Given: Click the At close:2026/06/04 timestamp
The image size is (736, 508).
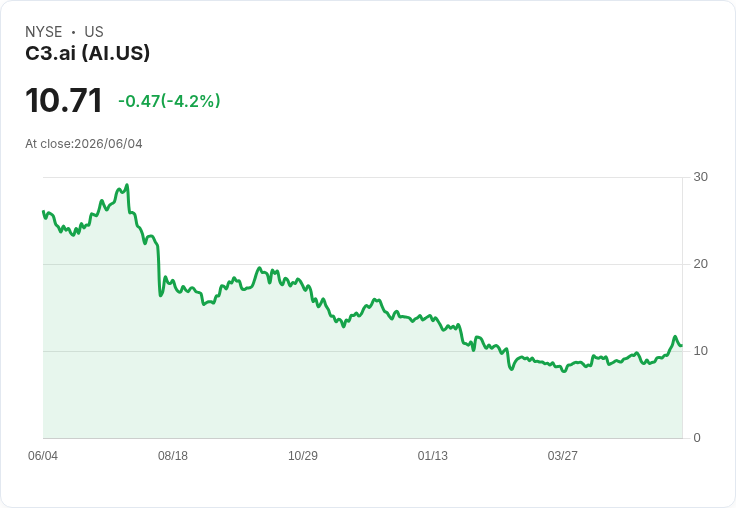Looking at the screenshot, I should 84,144.
